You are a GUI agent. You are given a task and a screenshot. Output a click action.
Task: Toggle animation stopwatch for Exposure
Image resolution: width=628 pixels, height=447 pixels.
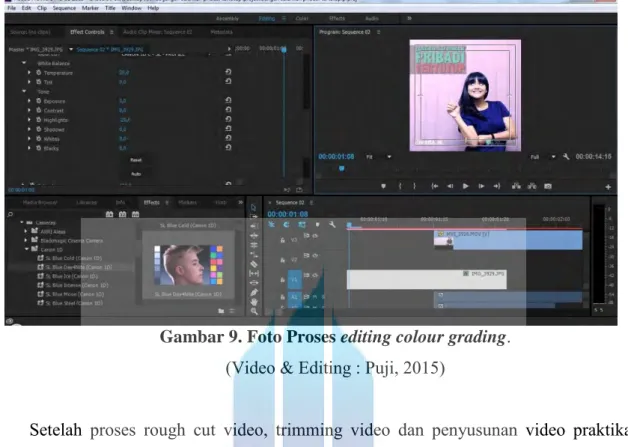click(39, 101)
